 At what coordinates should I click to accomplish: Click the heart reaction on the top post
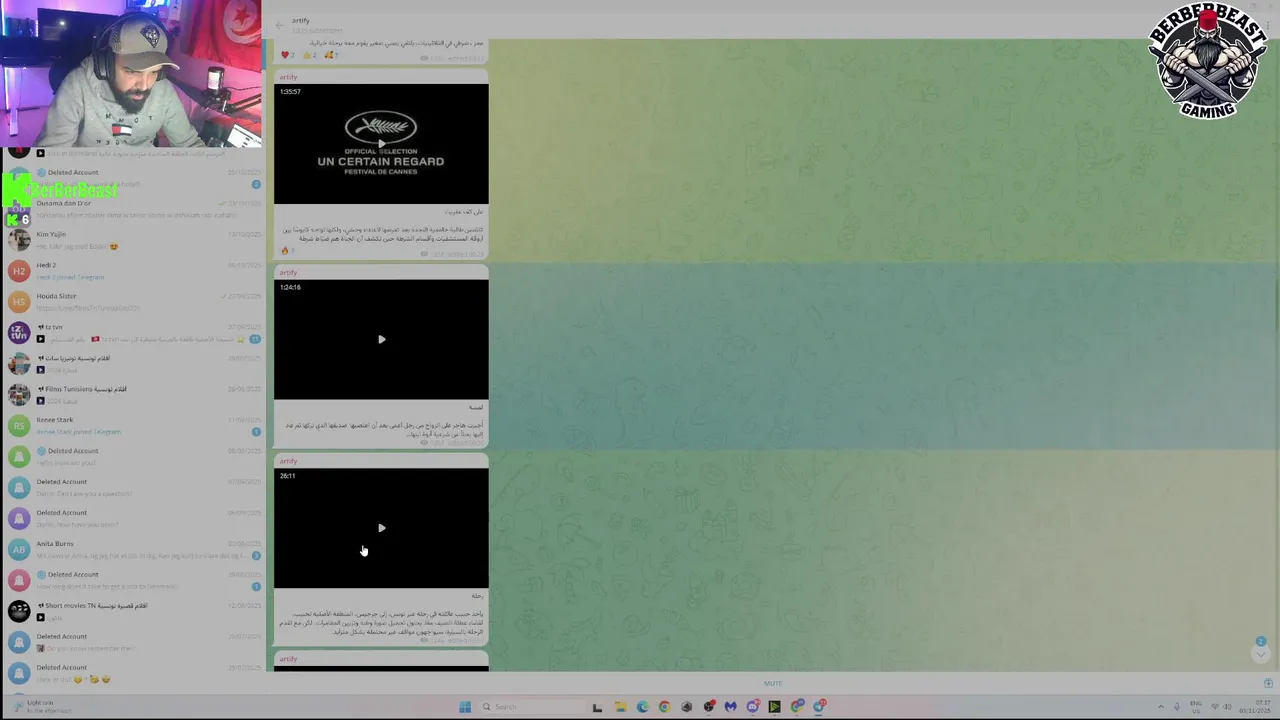point(287,55)
